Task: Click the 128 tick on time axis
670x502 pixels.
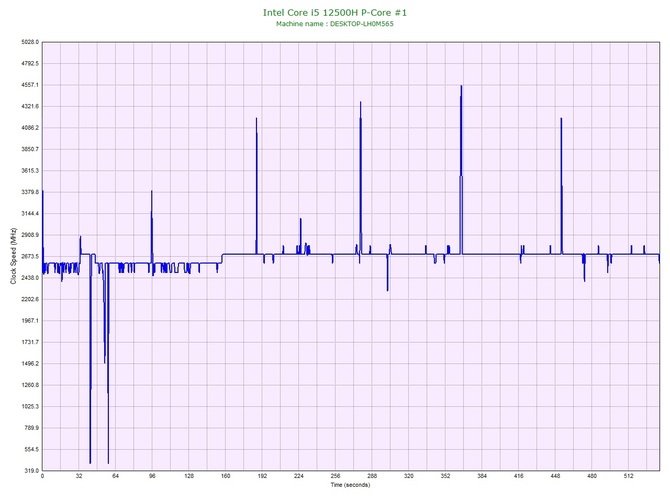Action: [189, 476]
